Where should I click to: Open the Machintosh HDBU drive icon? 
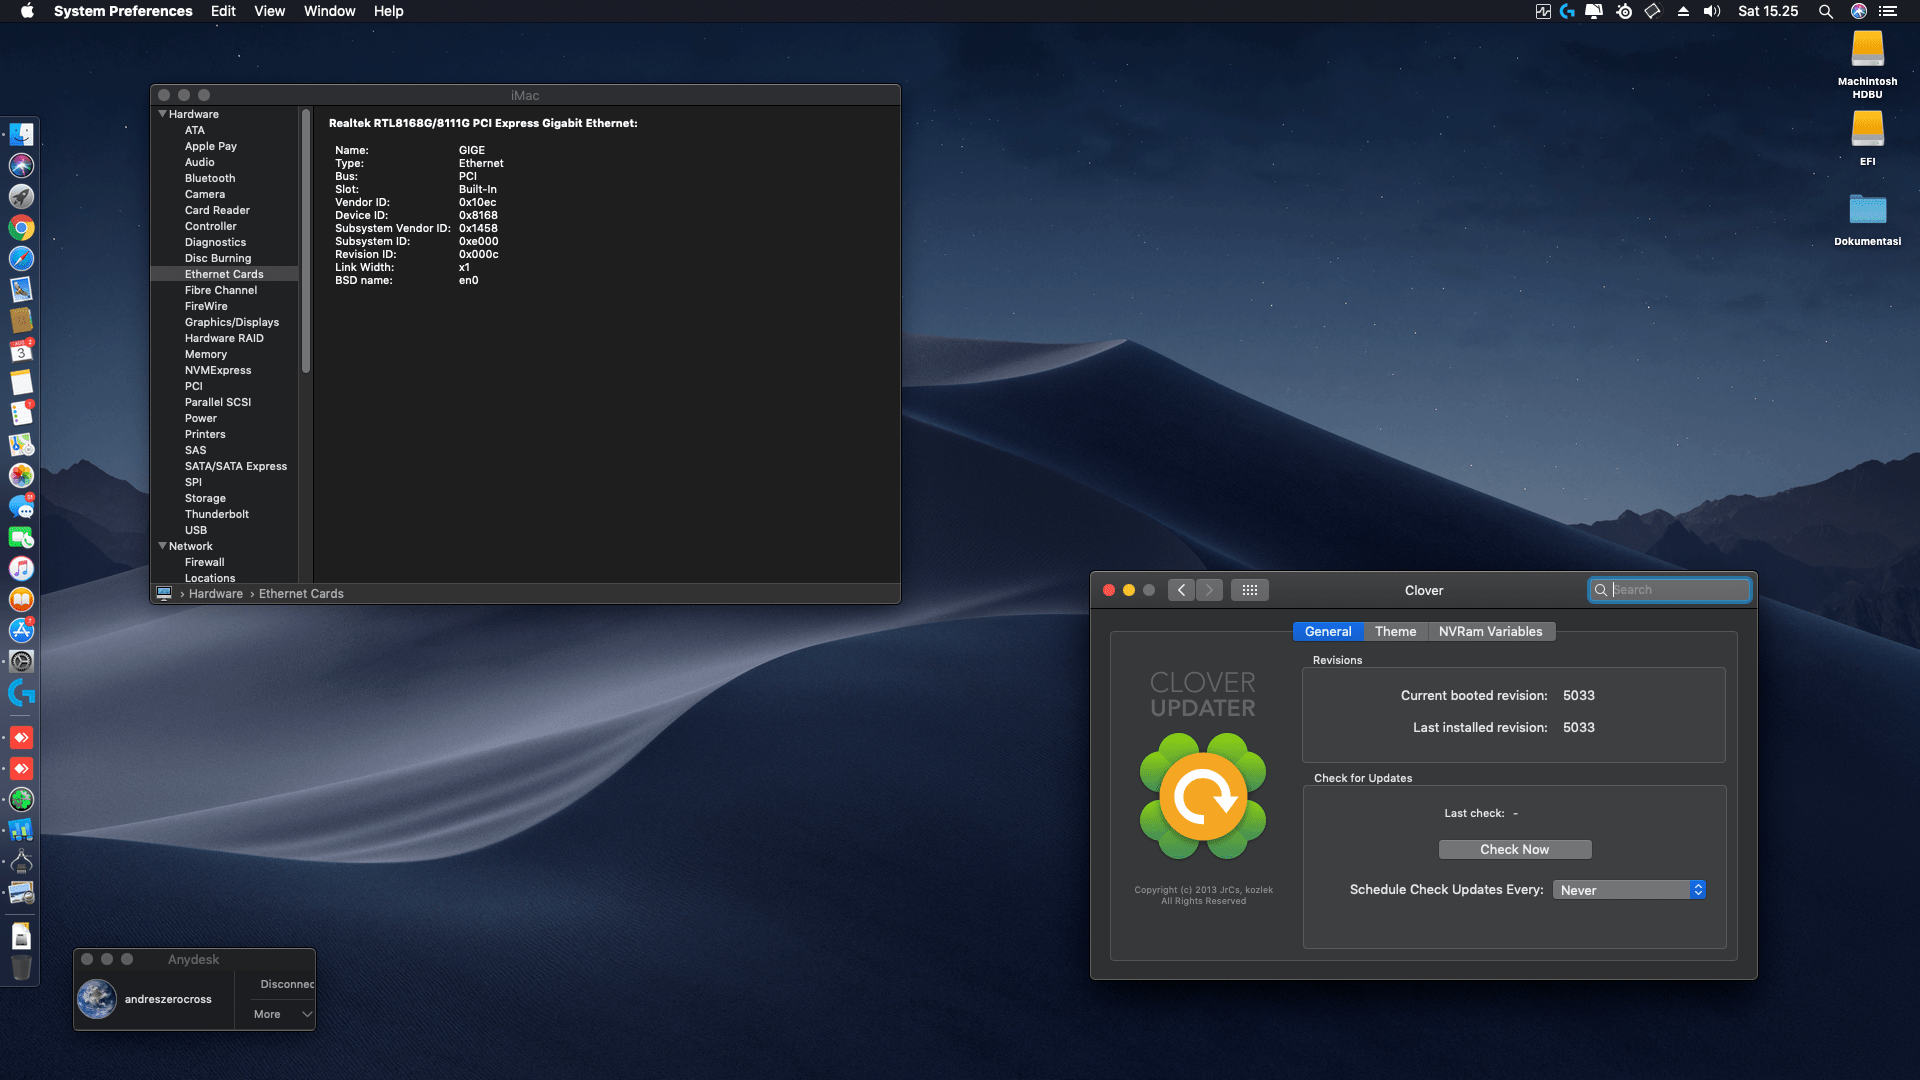click(x=1867, y=50)
